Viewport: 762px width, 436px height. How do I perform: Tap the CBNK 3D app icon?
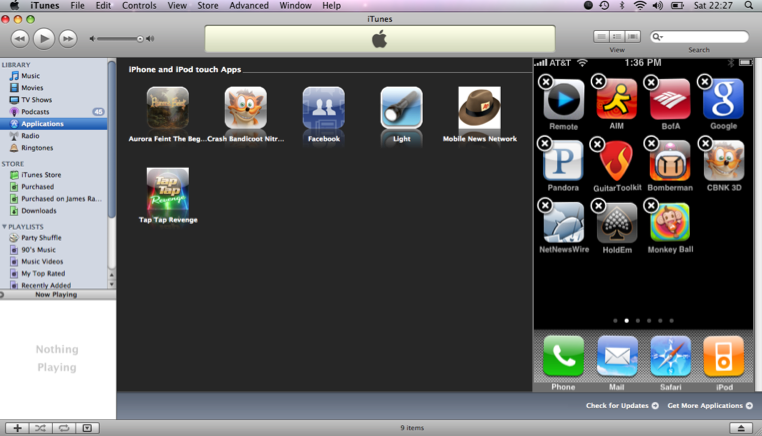tap(724, 161)
